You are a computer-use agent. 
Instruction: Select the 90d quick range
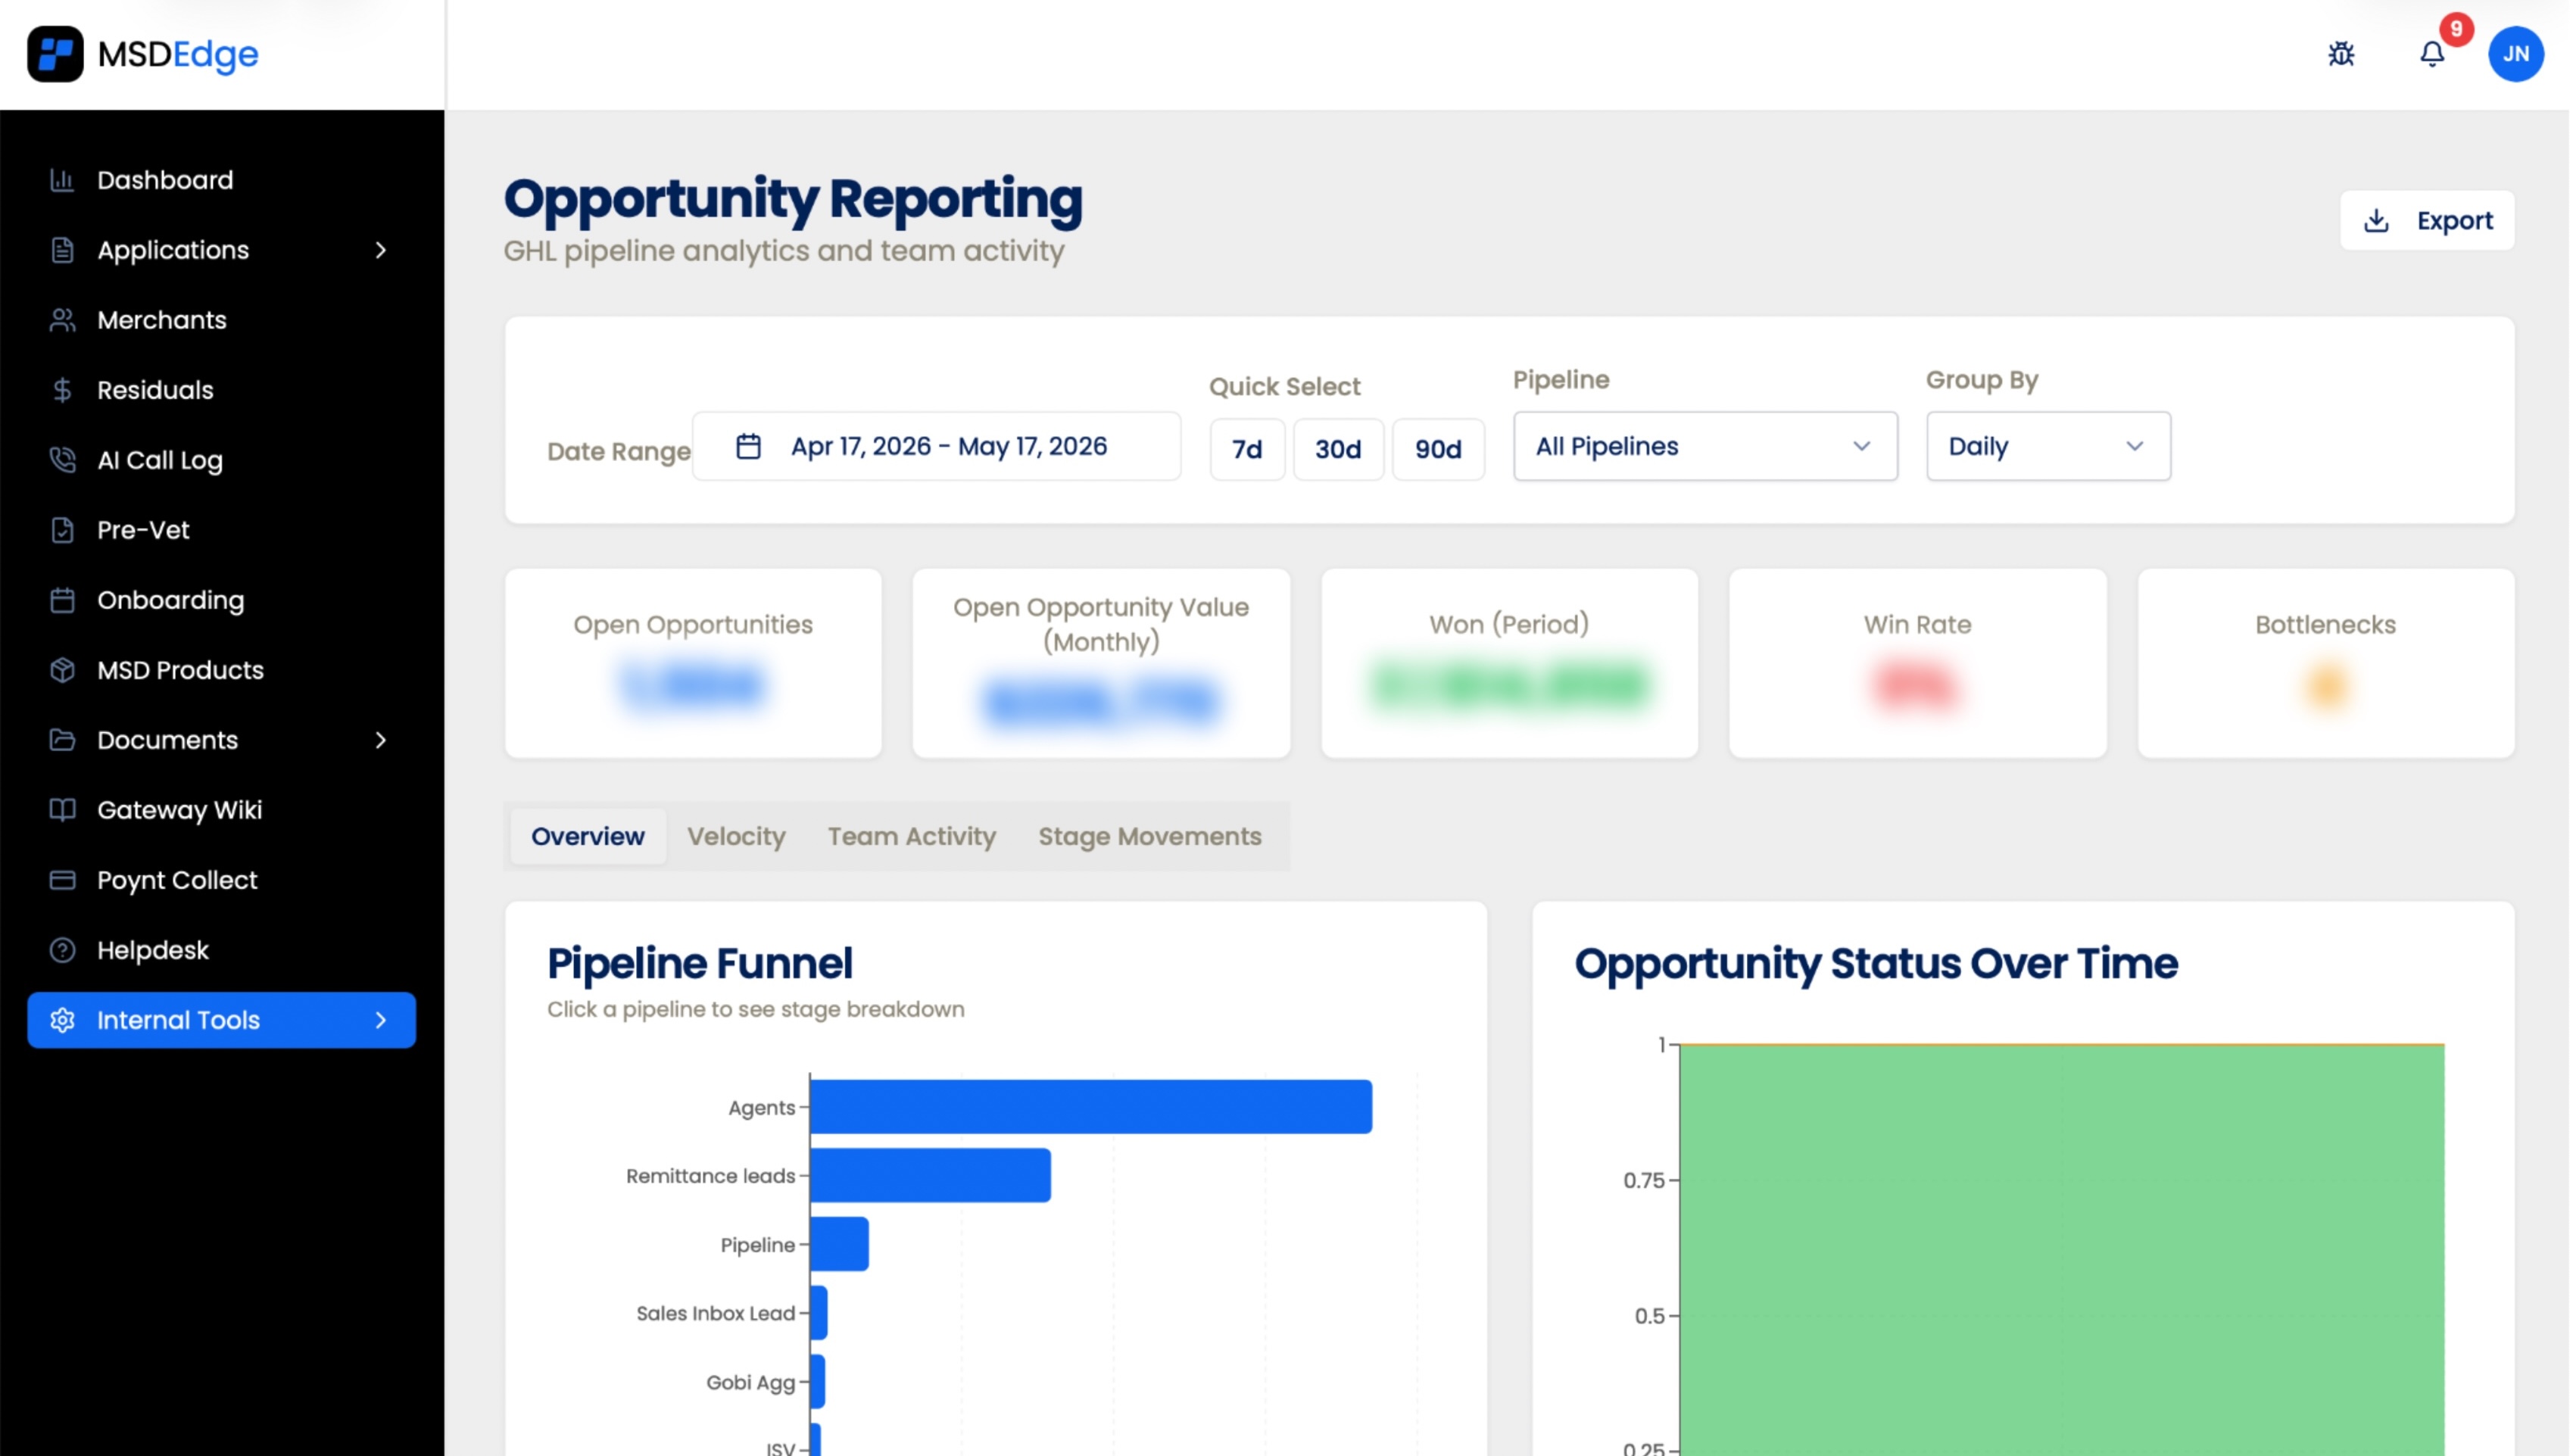click(x=1438, y=449)
